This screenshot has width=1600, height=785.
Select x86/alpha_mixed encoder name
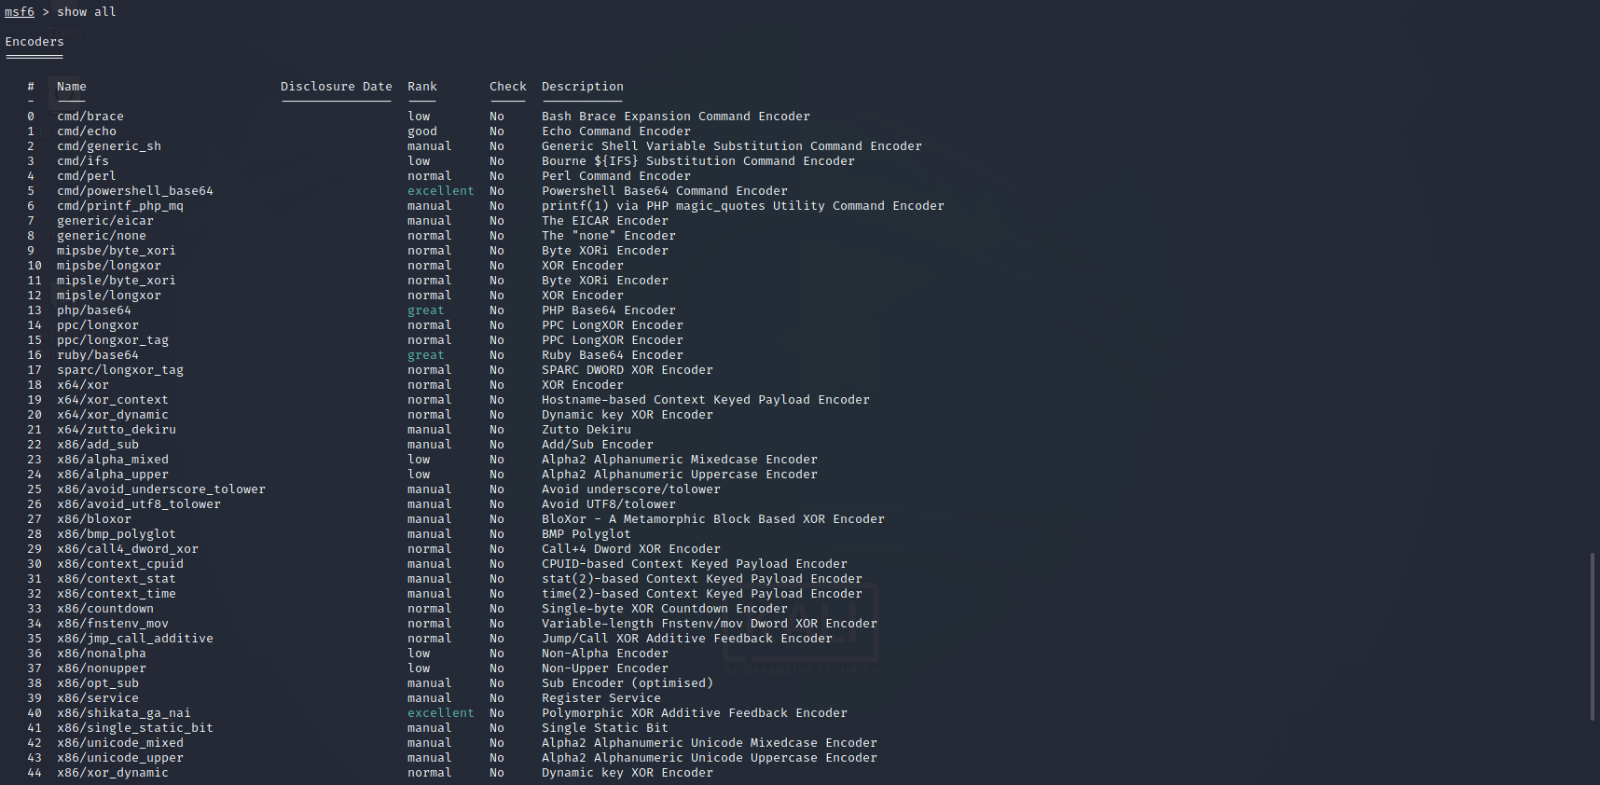point(113,460)
